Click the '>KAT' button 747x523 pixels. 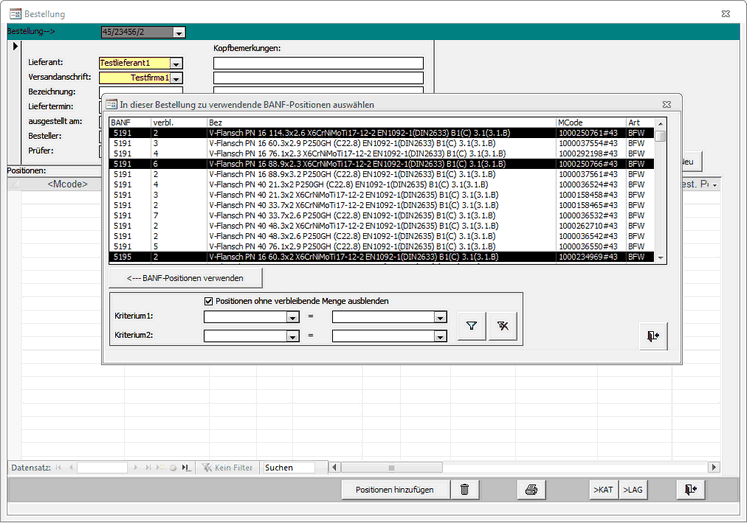point(603,489)
